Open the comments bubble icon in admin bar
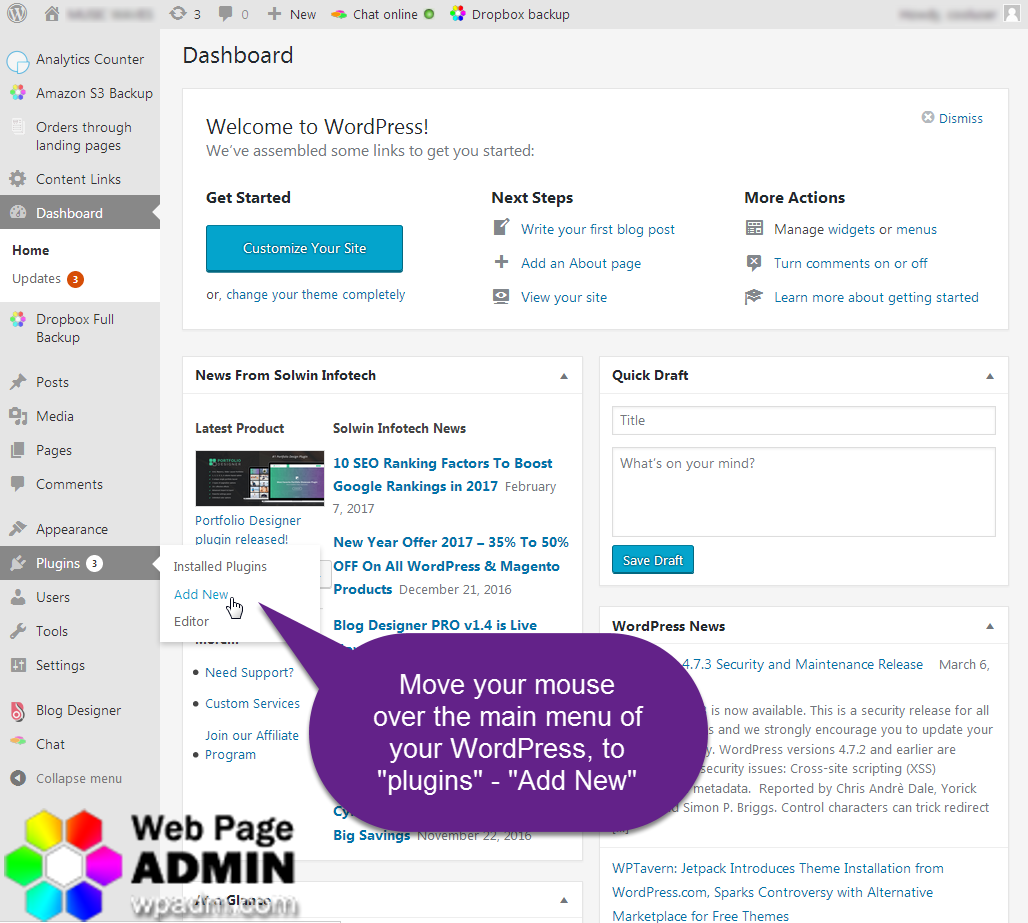The width and height of the screenshot is (1028, 923). pos(233,14)
